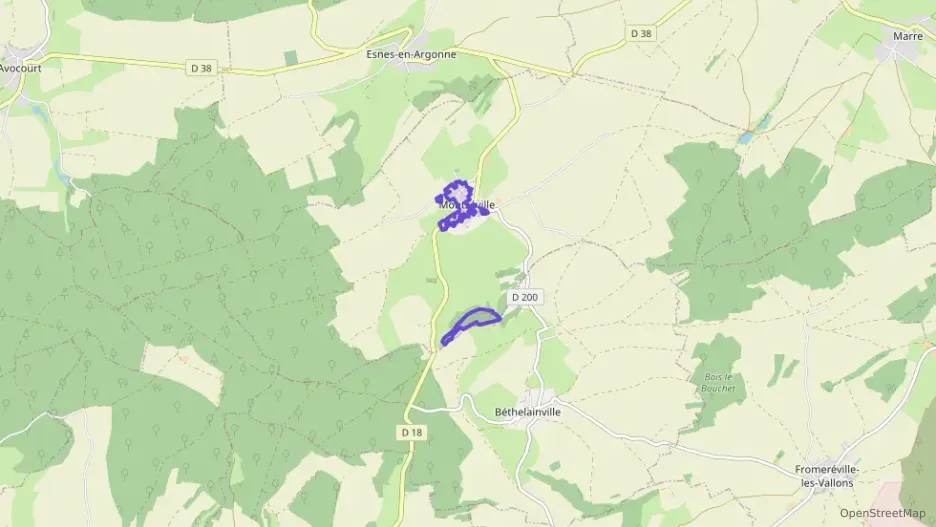Click the Béthelainville village label
This screenshot has width=936, height=527.
point(528,412)
